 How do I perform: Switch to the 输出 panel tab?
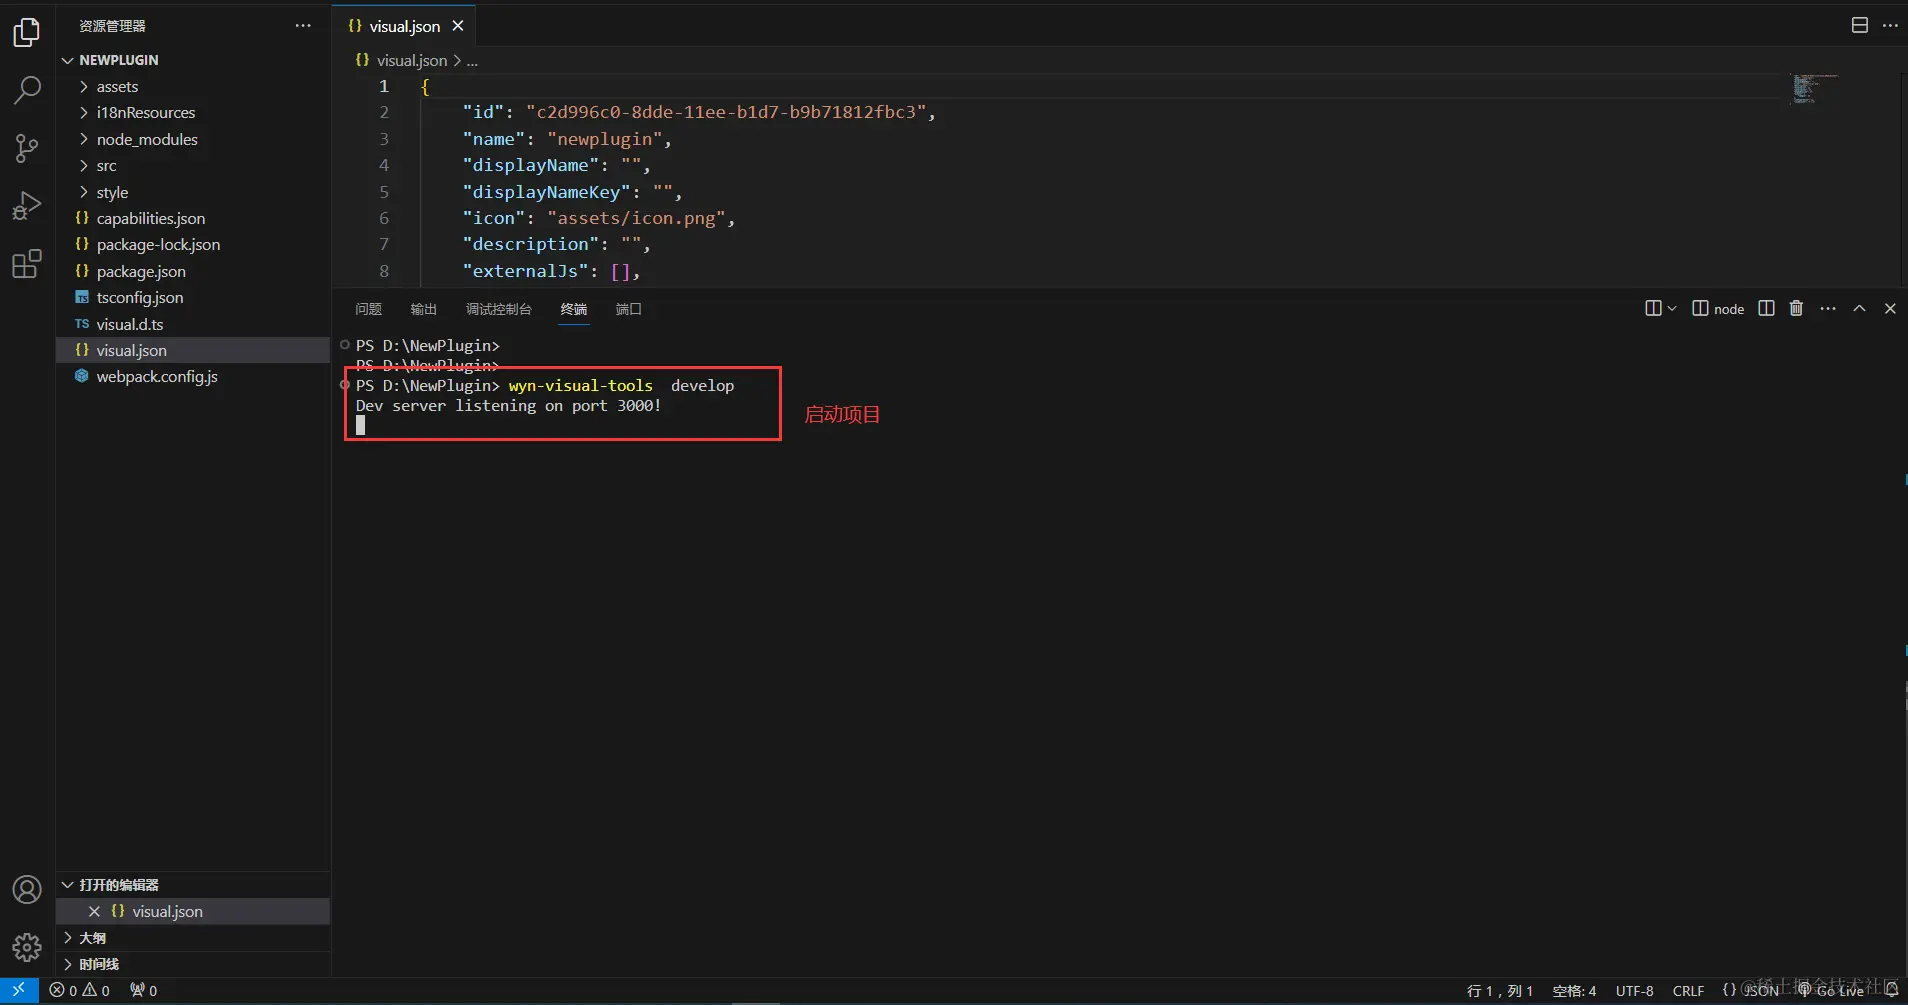click(x=424, y=309)
